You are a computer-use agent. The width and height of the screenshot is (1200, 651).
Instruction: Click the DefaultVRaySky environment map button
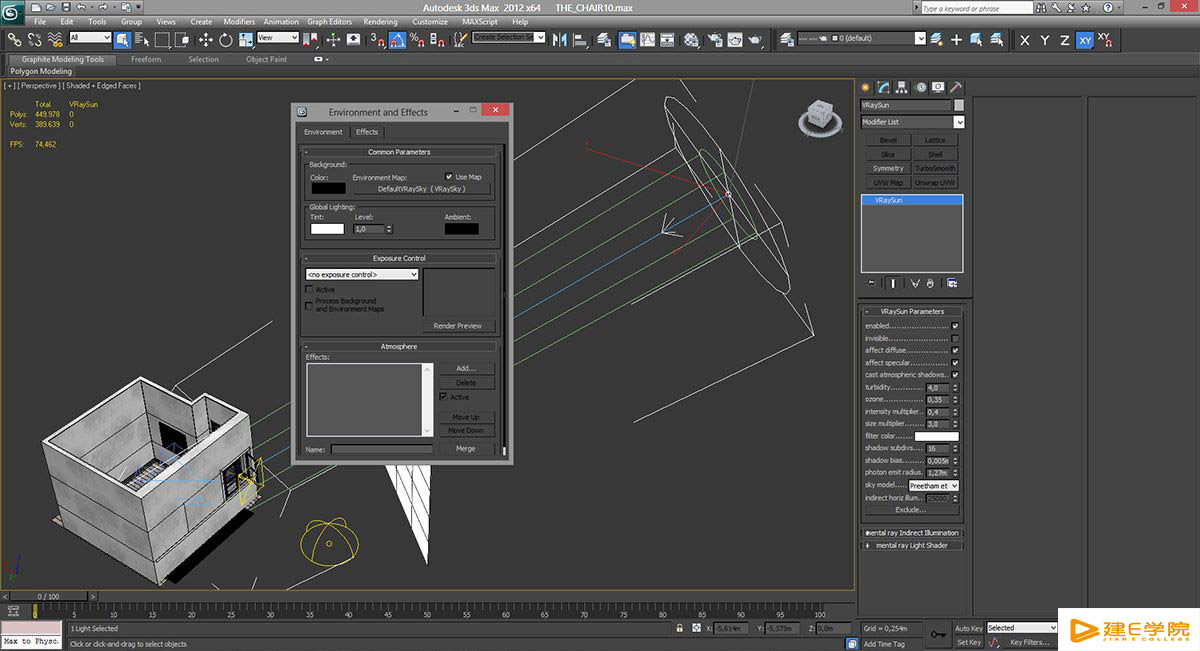pyautogui.click(x=421, y=189)
